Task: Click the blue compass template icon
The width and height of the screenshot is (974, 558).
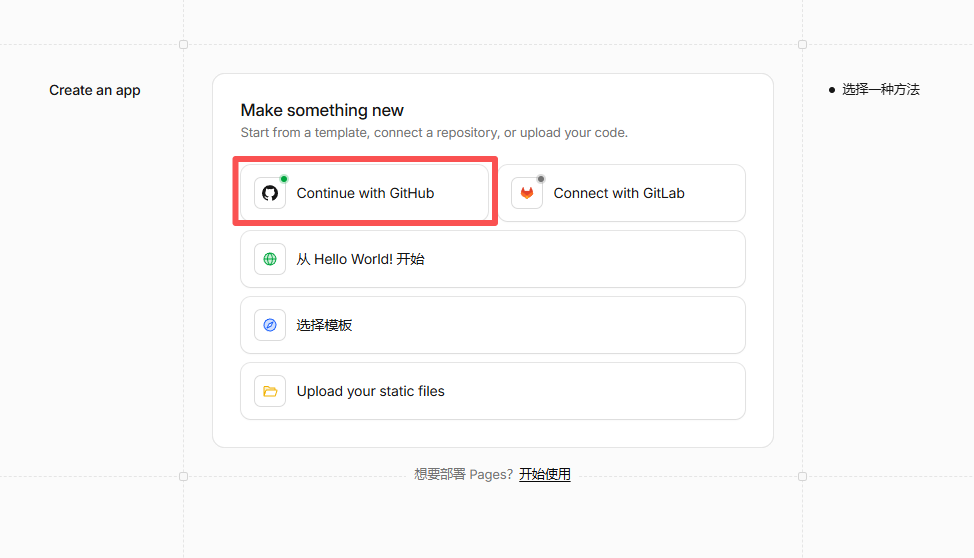Action: coord(270,325)
